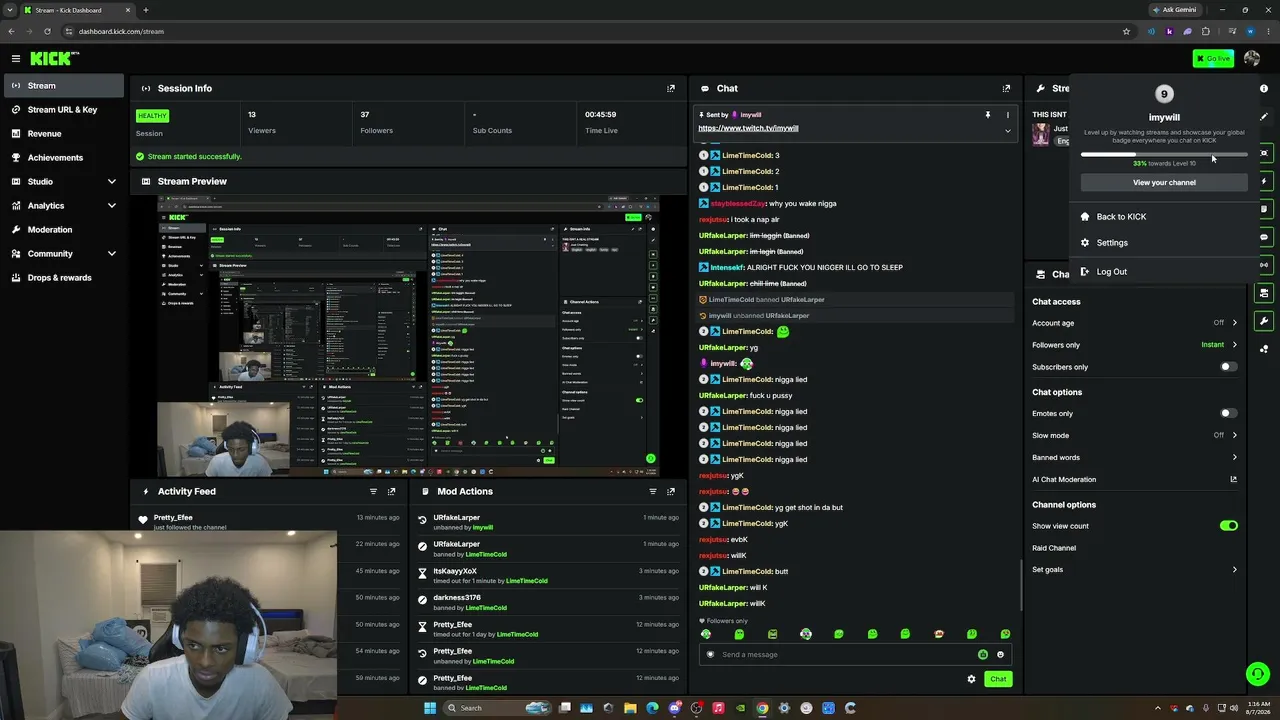Pop out the Mod Actions panel
This screenshot has height=720, width=1280.
click(x=671, y=491)
